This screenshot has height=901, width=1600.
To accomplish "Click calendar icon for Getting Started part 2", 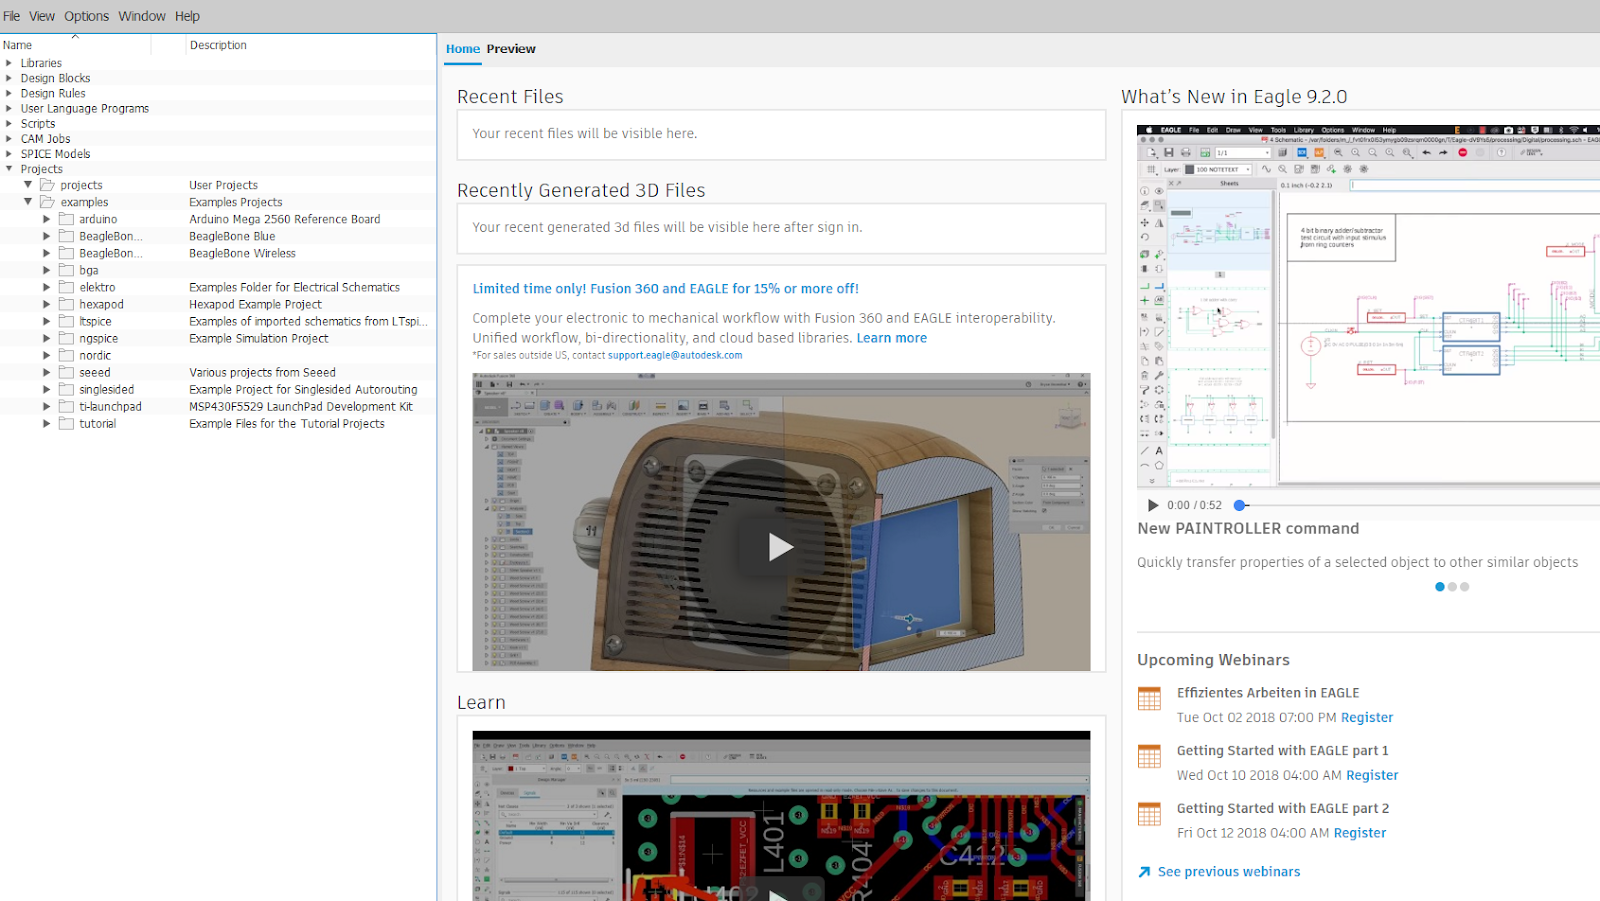I will pos(1150,814).
